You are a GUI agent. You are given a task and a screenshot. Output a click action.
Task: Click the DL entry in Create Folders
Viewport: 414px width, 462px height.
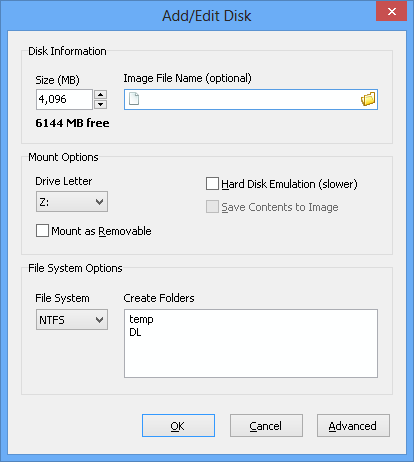coord(135,332)
